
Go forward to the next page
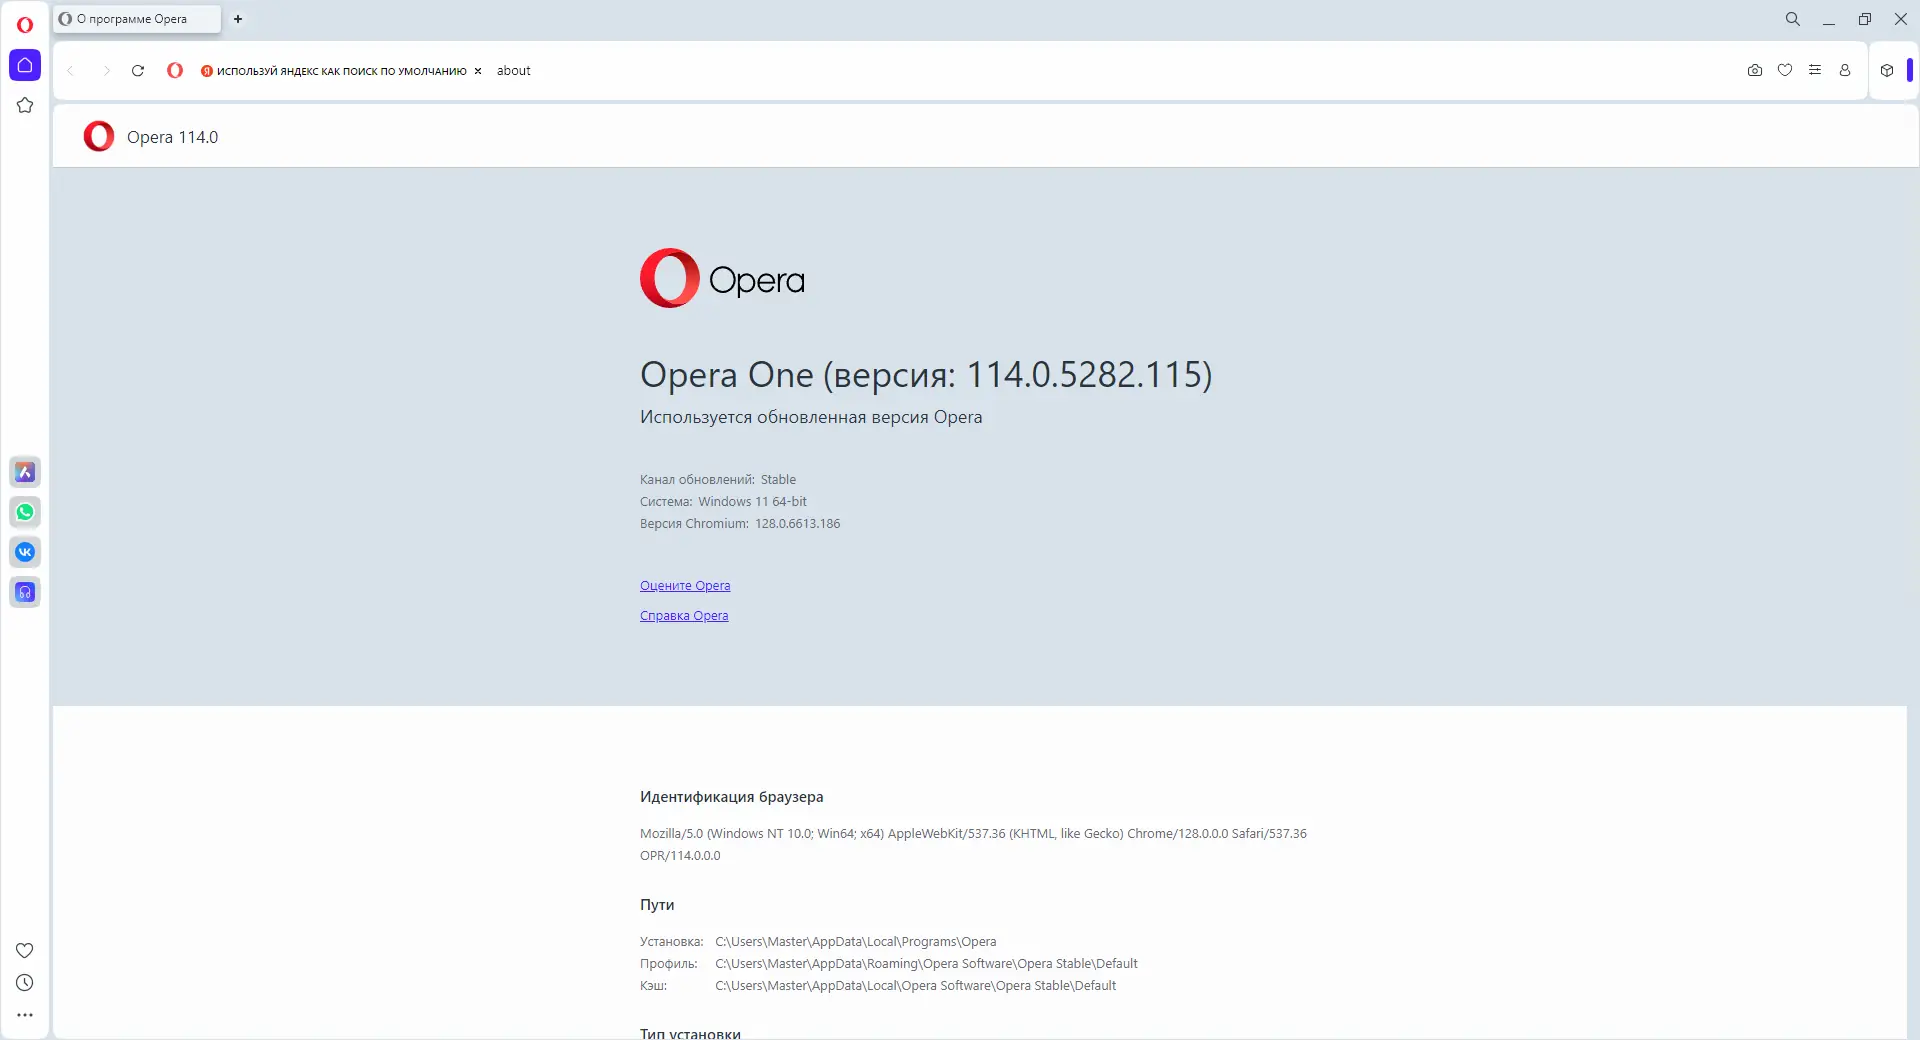[106, 71]
